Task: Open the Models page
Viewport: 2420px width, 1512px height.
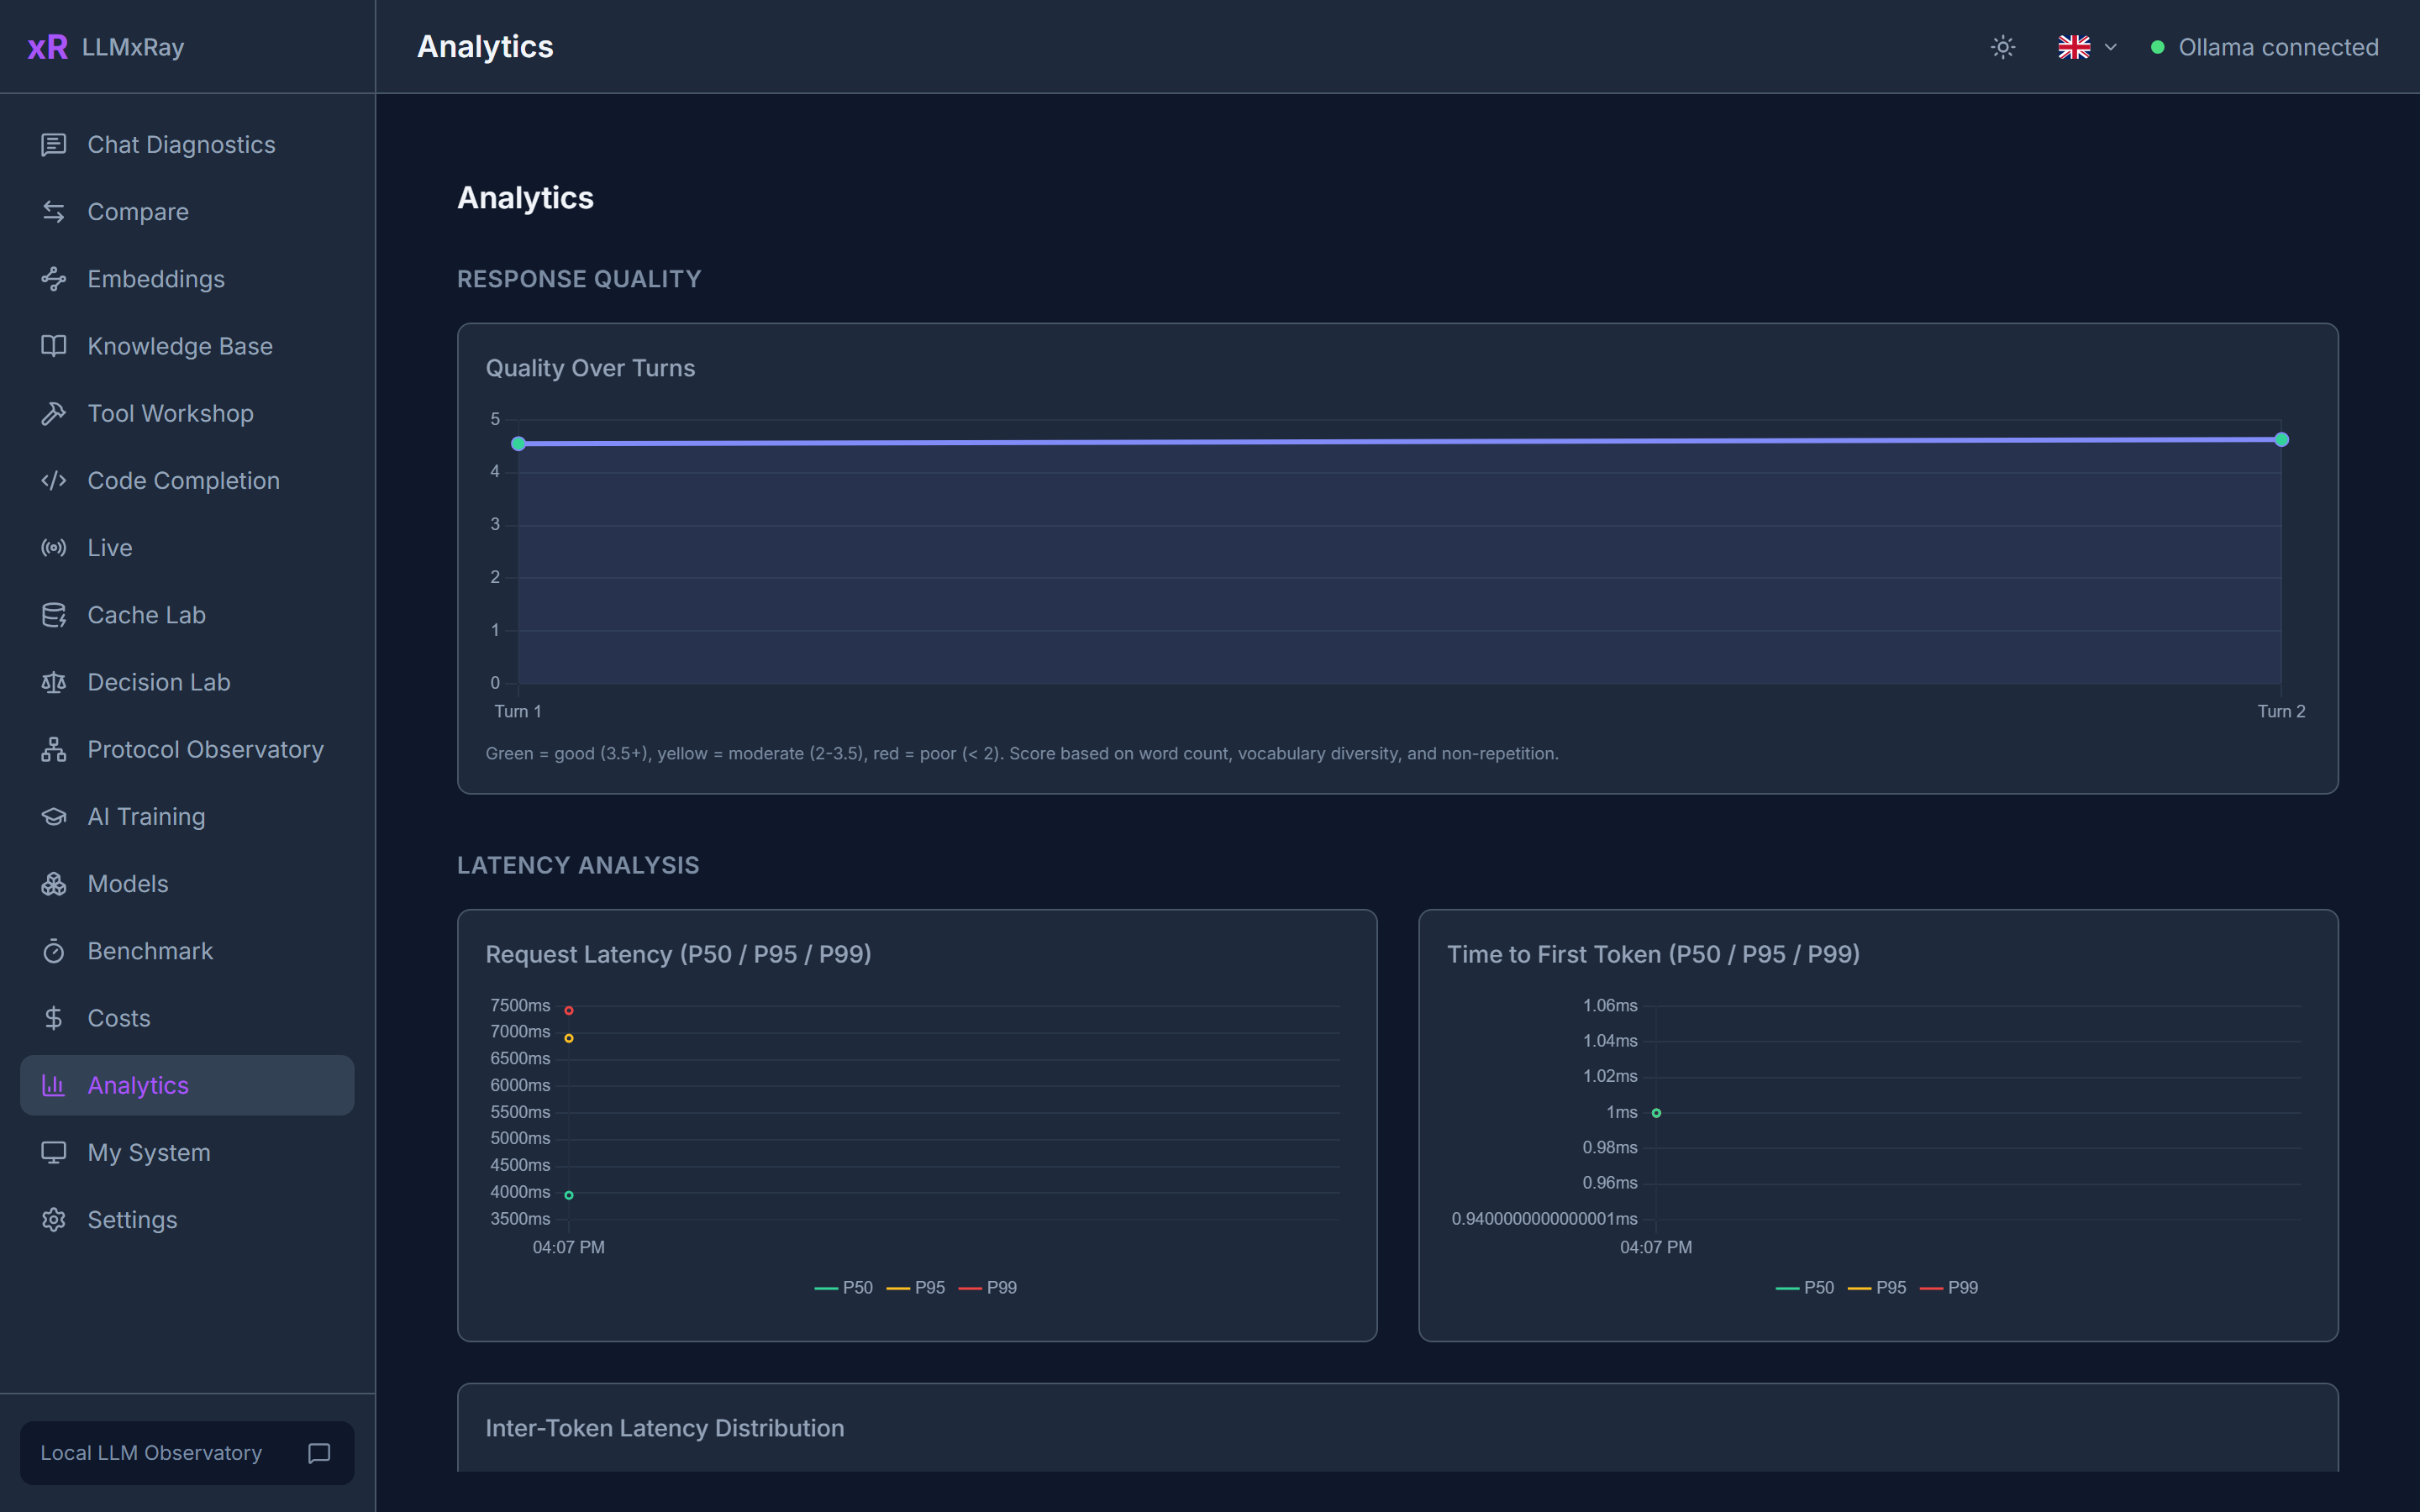Action: pyautogui.click(x=187, y=884)
